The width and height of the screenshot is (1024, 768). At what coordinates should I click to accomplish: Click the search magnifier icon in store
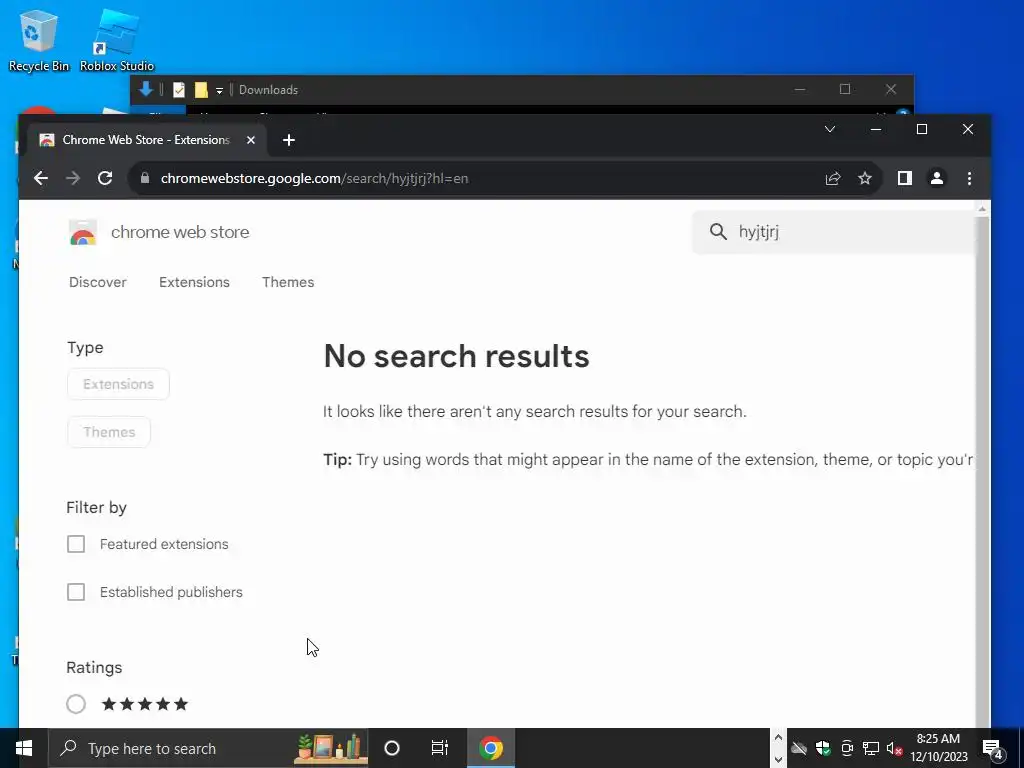(x=718, y=231)
